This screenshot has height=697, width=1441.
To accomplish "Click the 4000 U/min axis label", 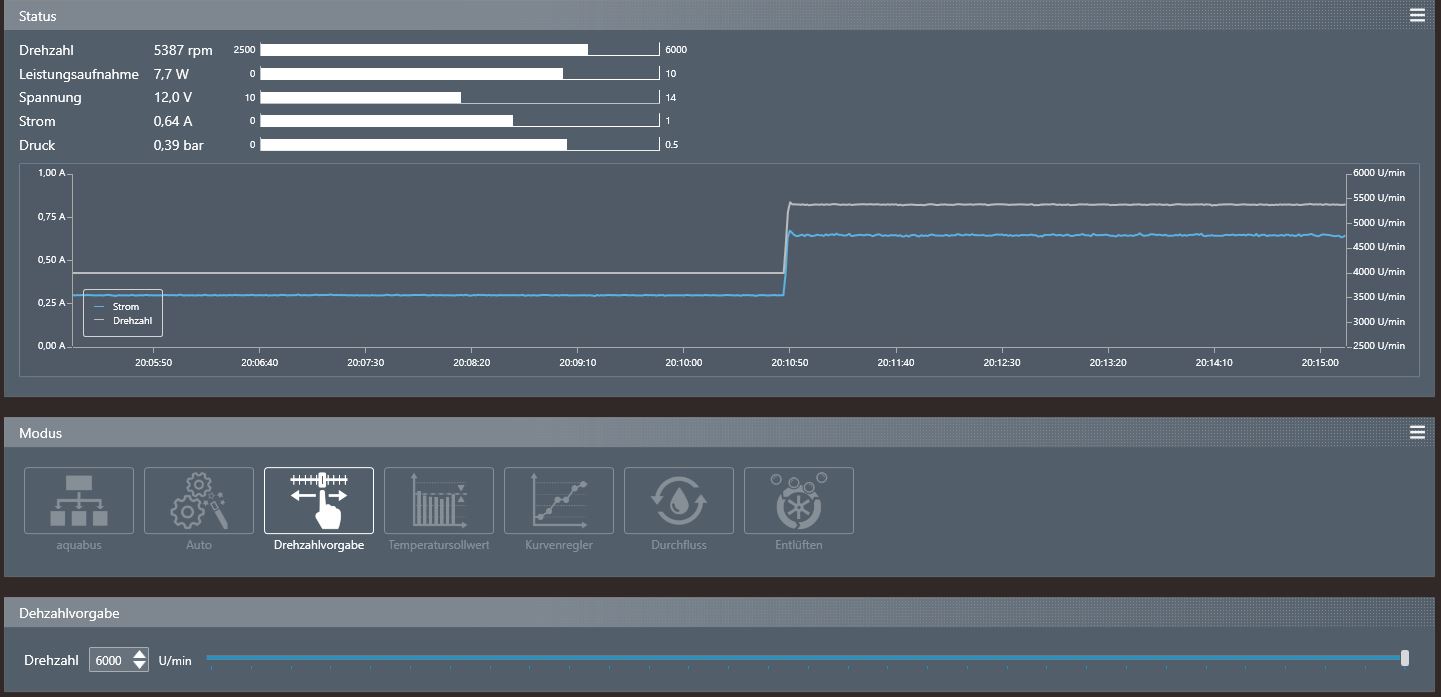I will (1379, 272).
